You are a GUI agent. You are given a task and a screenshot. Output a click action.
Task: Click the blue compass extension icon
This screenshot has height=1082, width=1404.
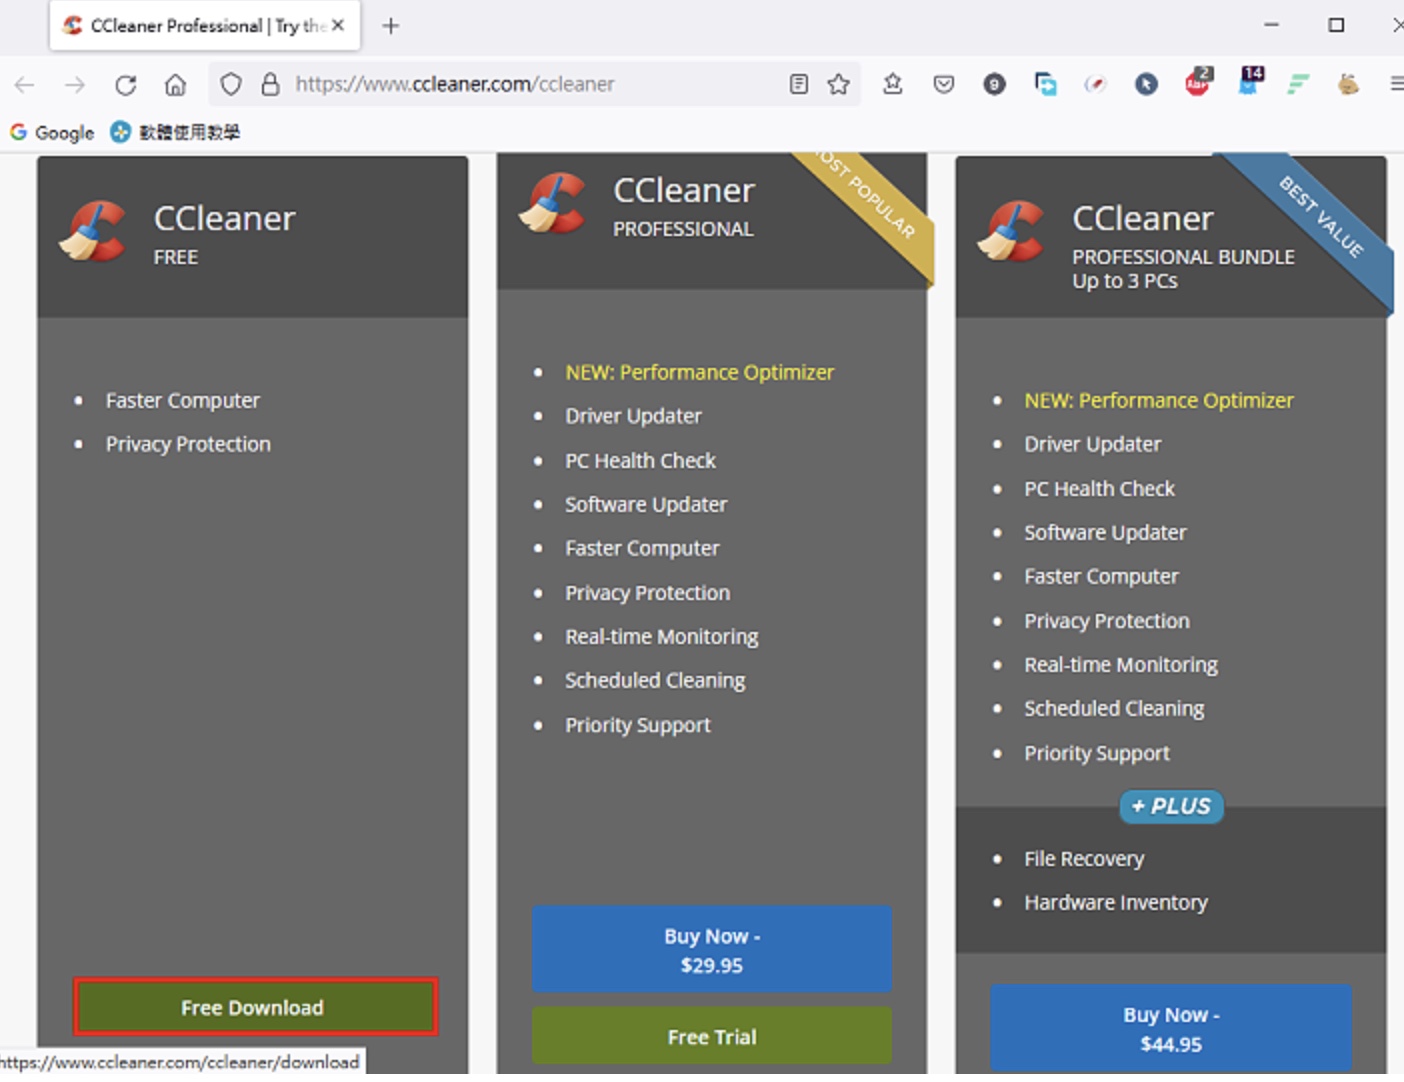[x=1146, y=84]
